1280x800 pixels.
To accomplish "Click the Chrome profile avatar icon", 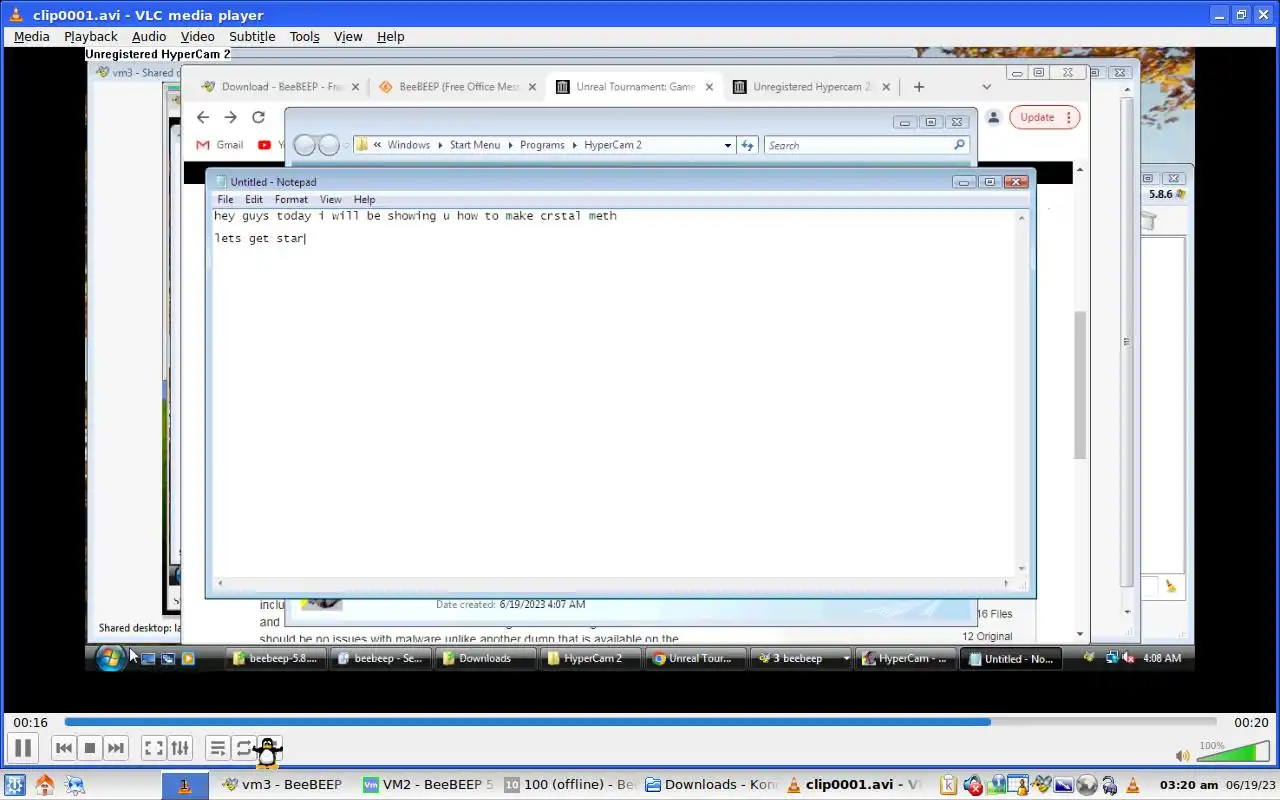I will coord(993,117).
